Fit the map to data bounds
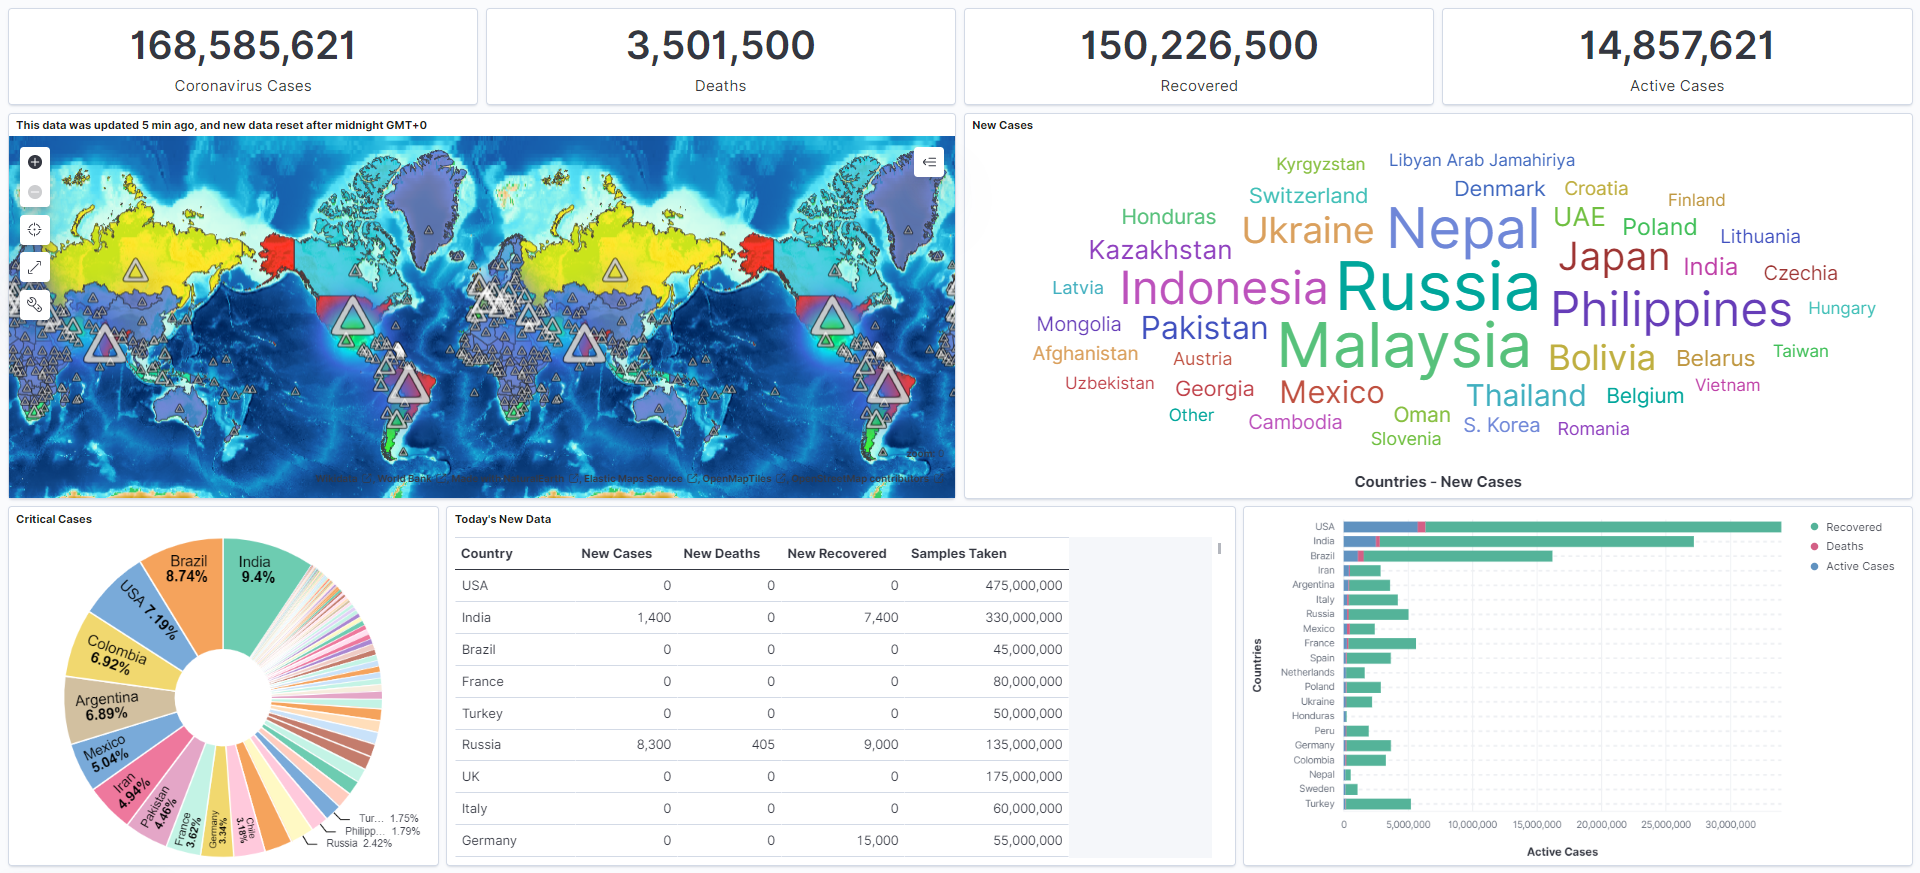The image size is (1920, 873). point(35,267)
